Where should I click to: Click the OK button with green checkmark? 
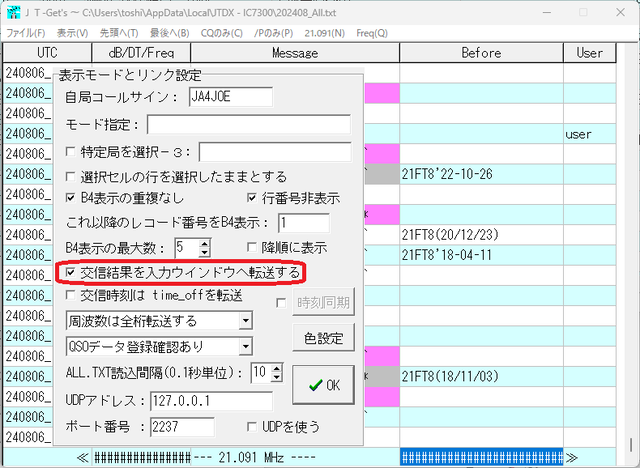(x=323, y=385)
